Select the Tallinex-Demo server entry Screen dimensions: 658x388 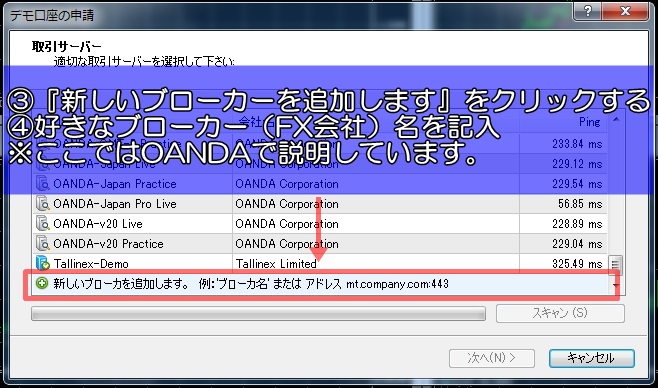point(320,263)
